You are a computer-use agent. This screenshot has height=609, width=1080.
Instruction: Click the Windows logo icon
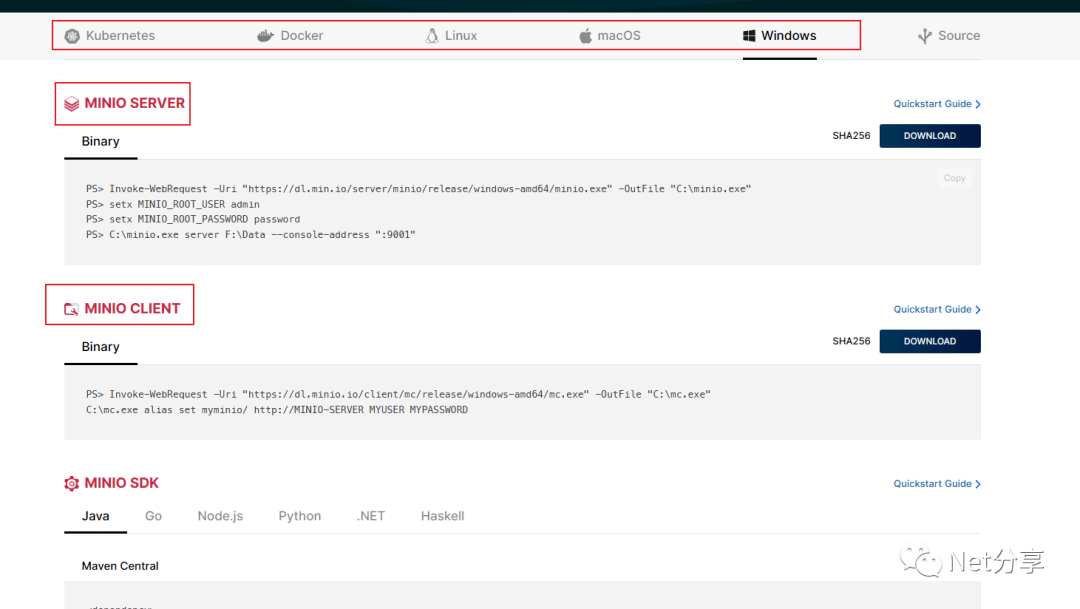pos(749,36)
